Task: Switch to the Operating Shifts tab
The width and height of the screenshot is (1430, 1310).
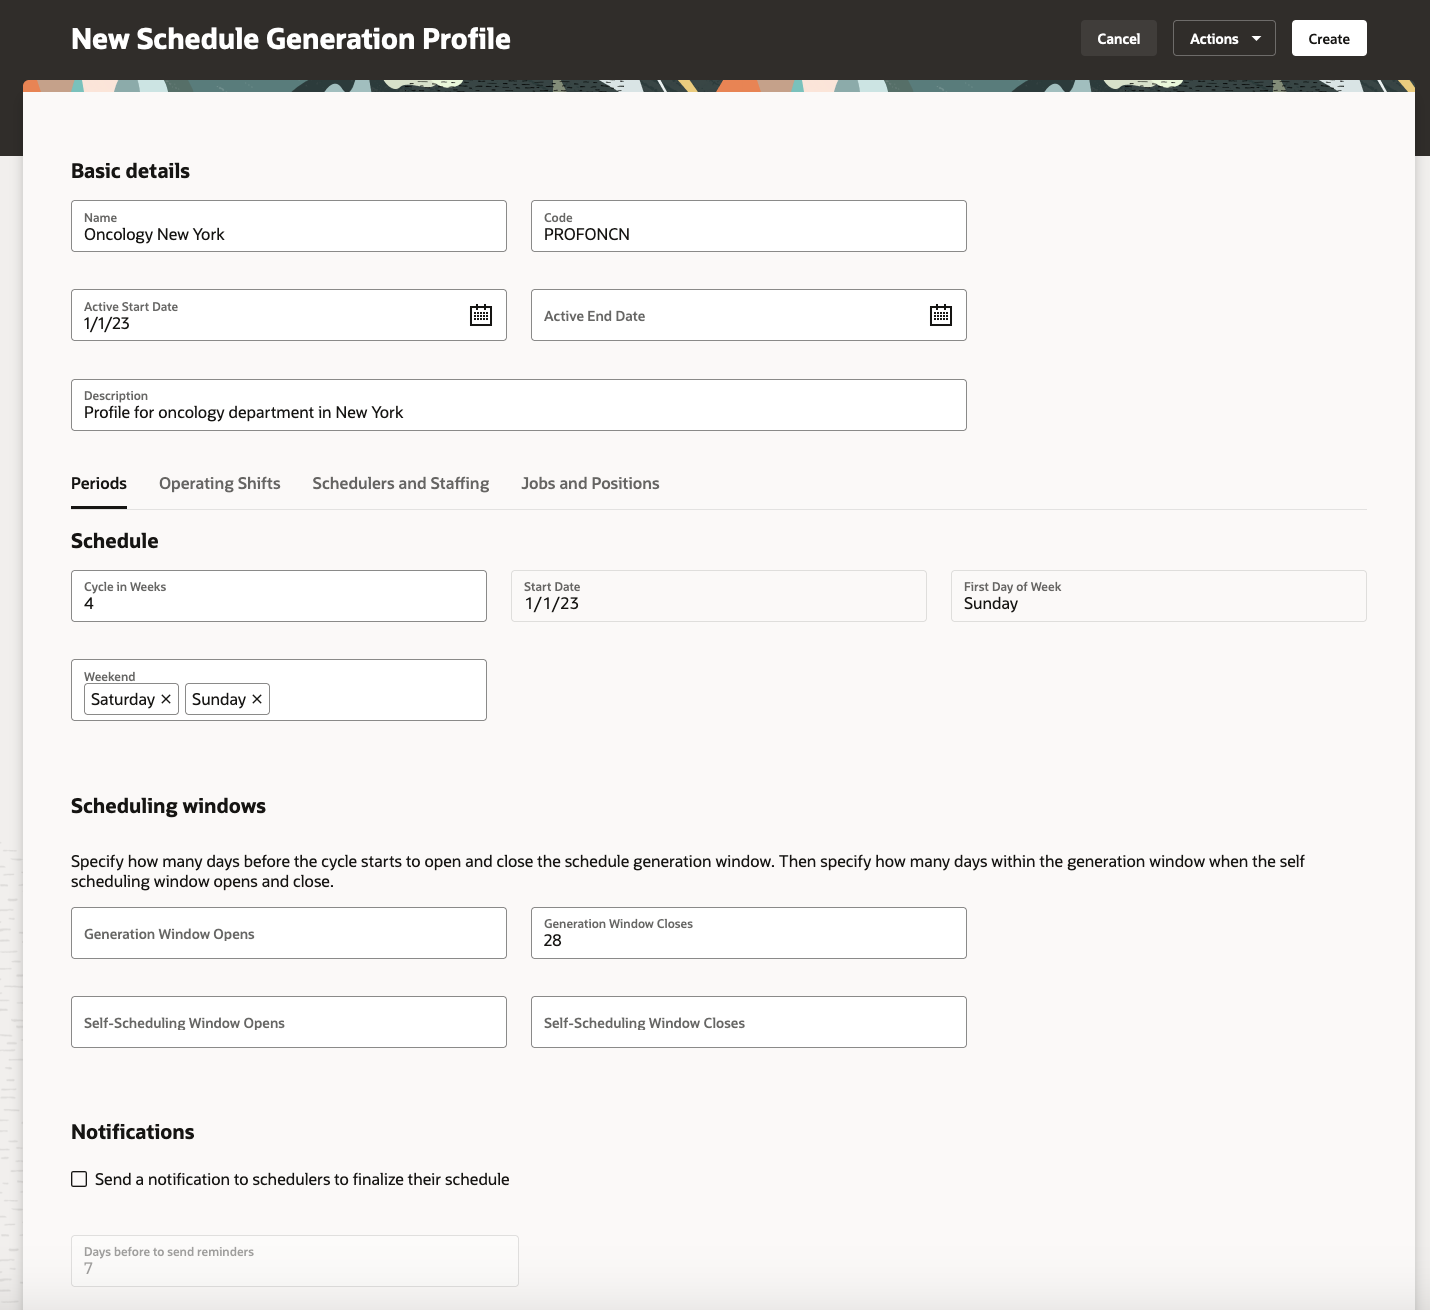Action: 219,483
